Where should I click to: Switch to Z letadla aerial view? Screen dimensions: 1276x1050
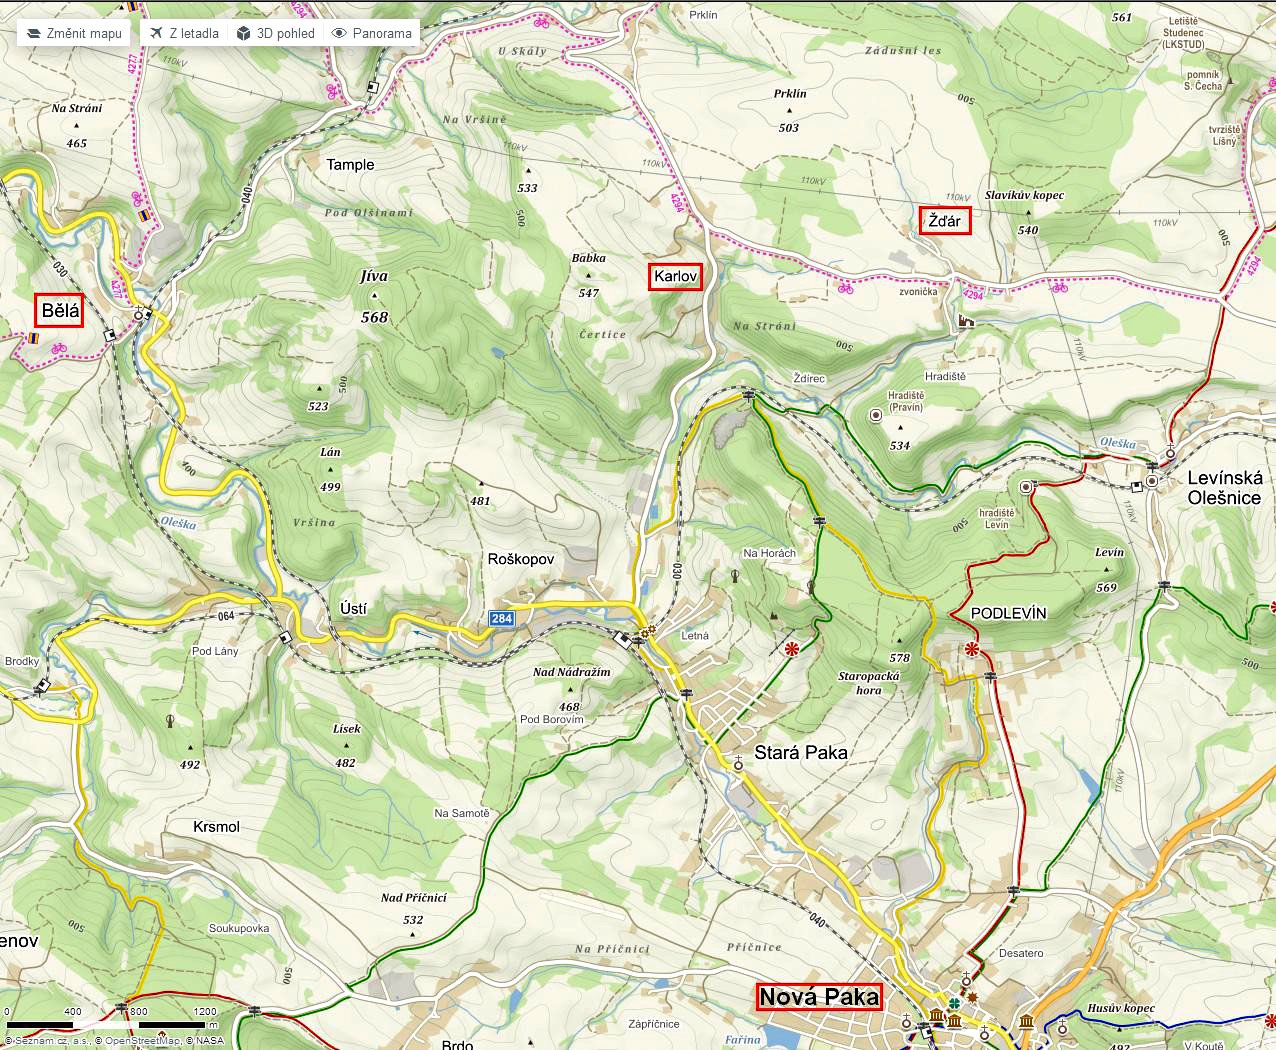click(x=184, y=33)
